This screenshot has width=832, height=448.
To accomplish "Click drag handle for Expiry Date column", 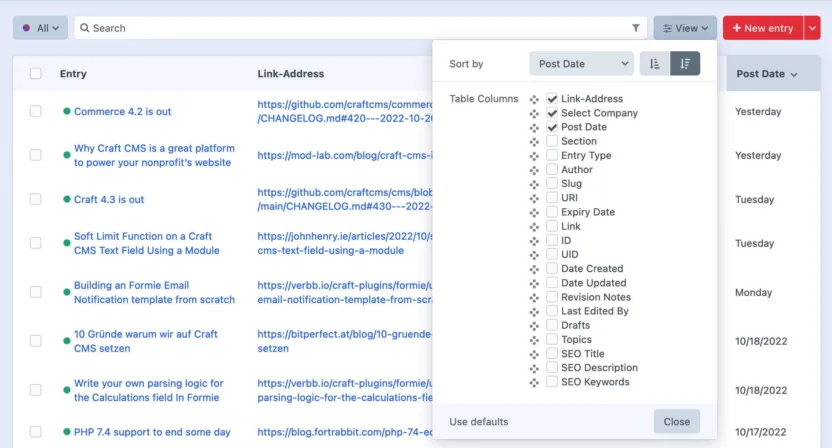I will (x=534, y=212).
